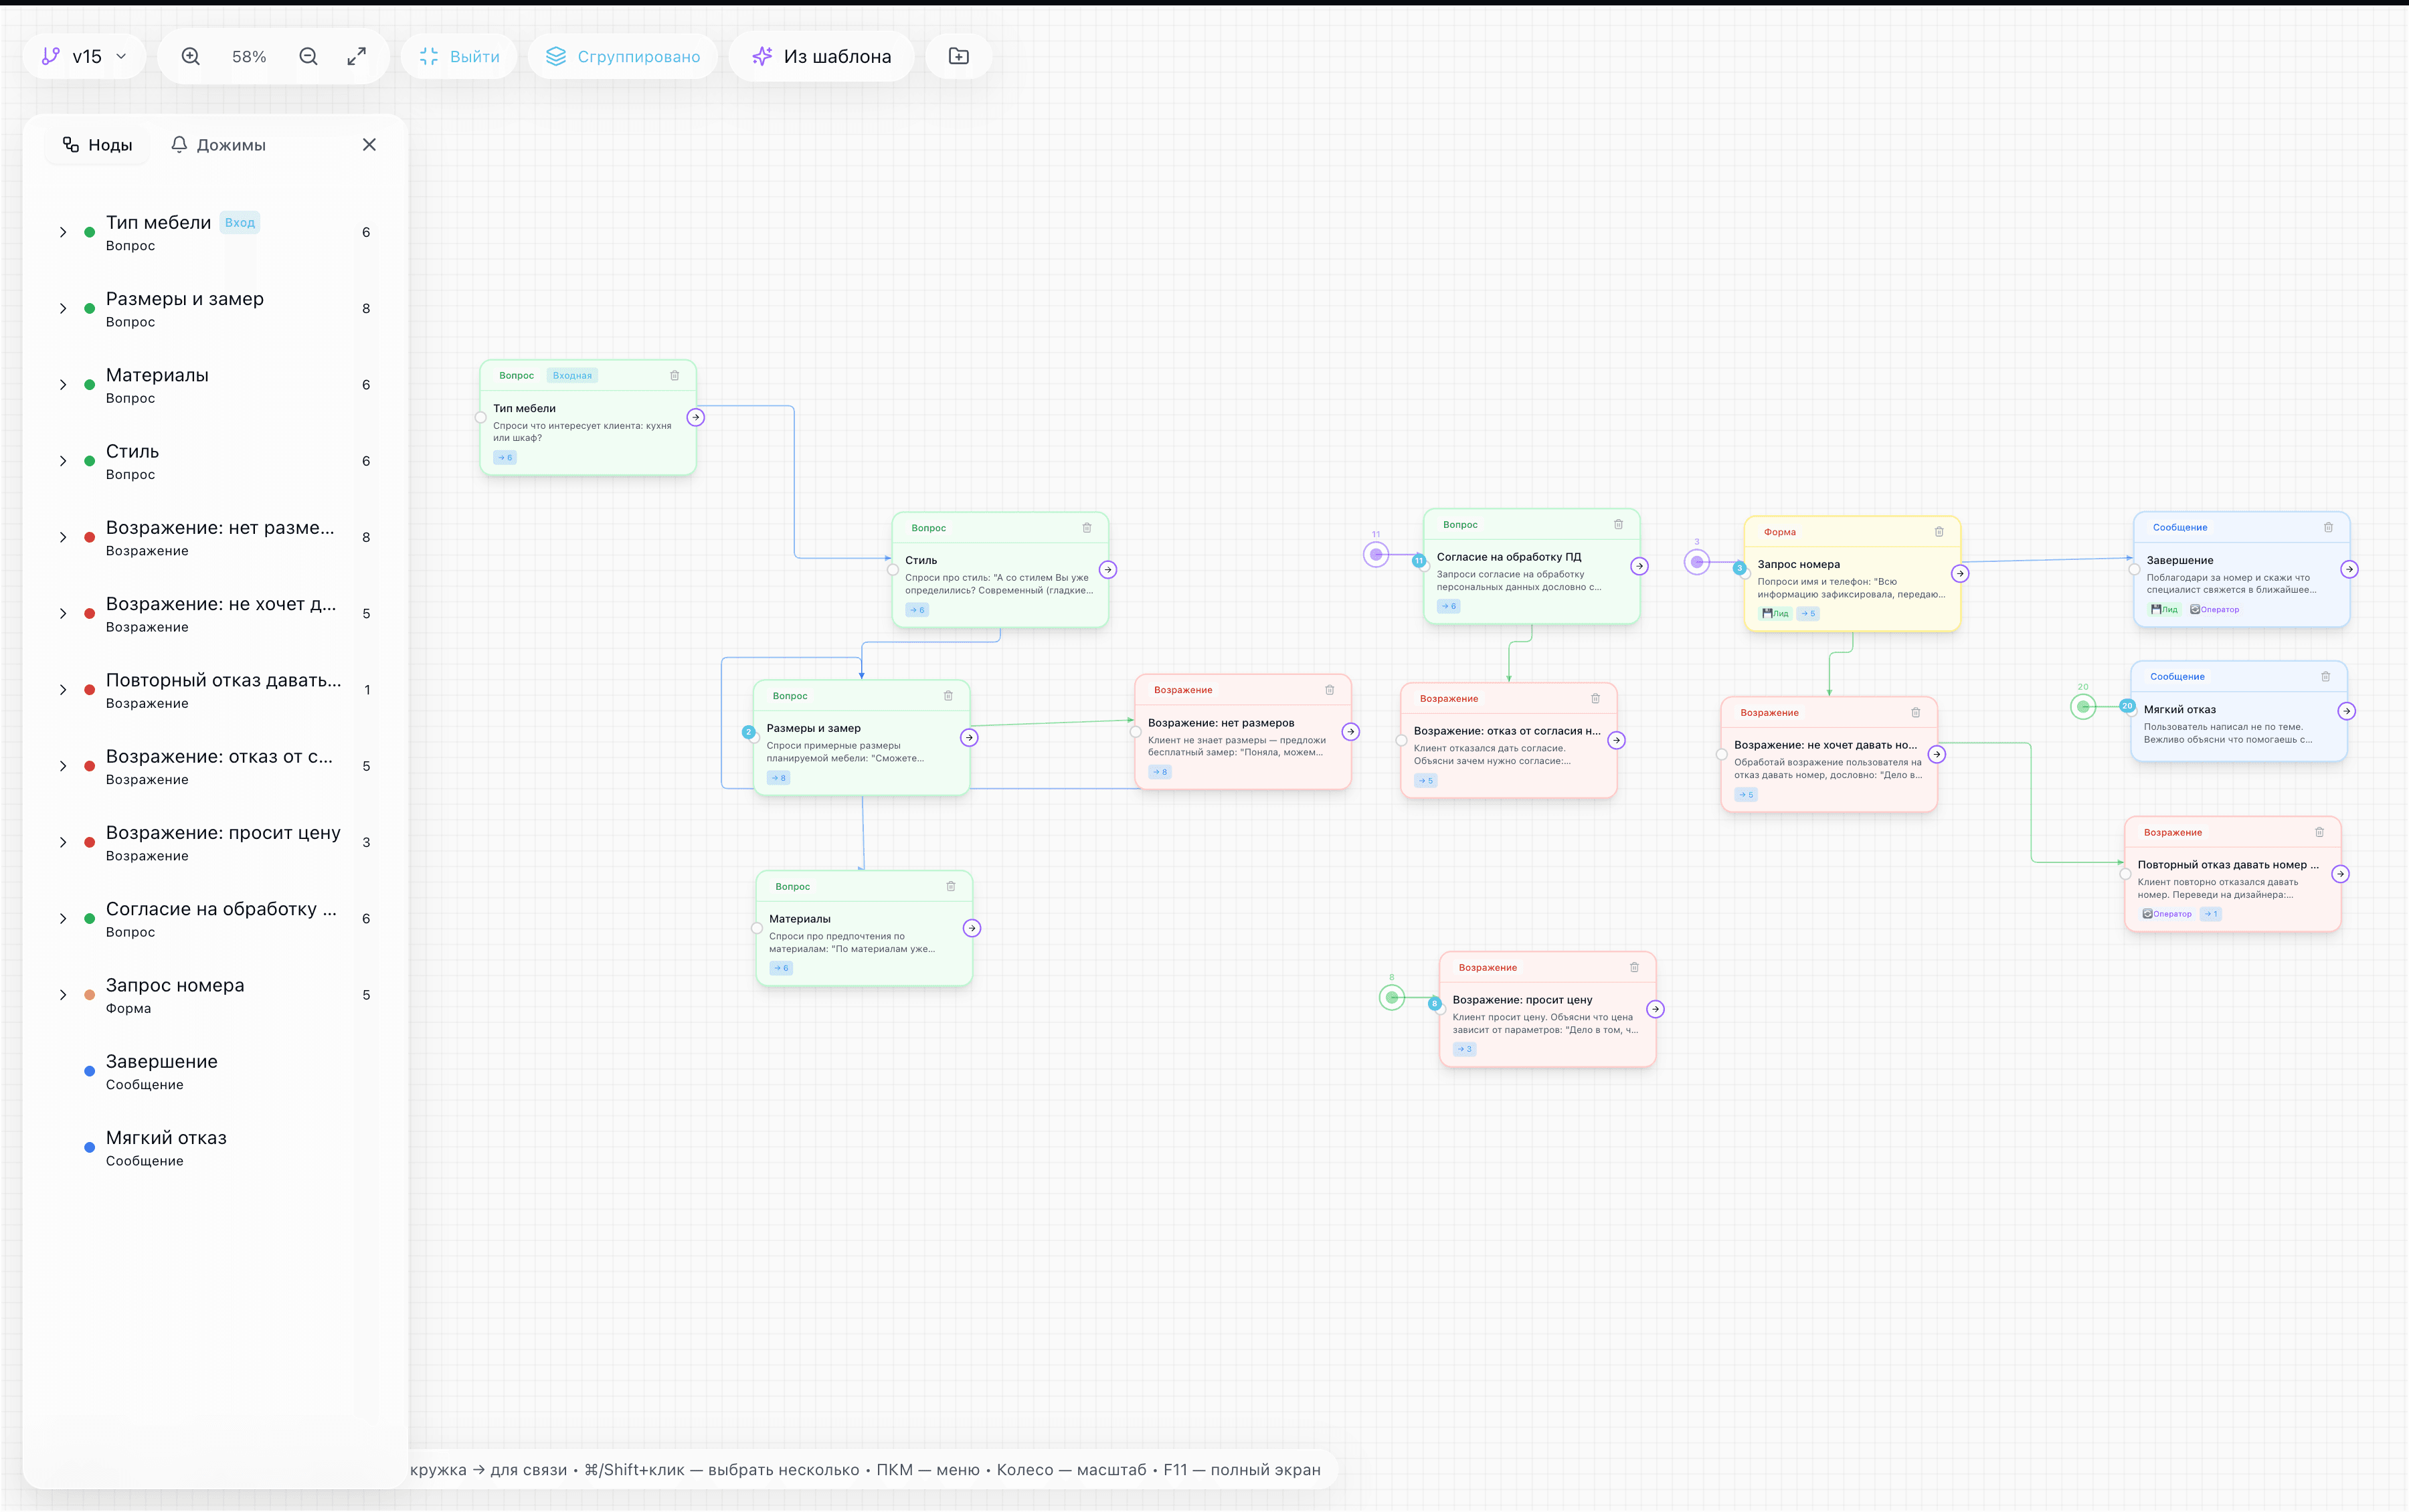Click output arrow connector of Стиль node

tap(1107, 569)
